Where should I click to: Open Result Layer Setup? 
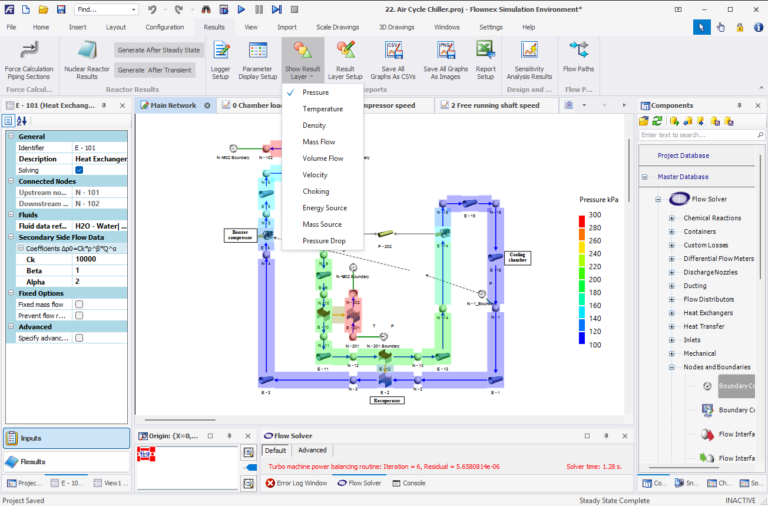(x=345, y=61)
